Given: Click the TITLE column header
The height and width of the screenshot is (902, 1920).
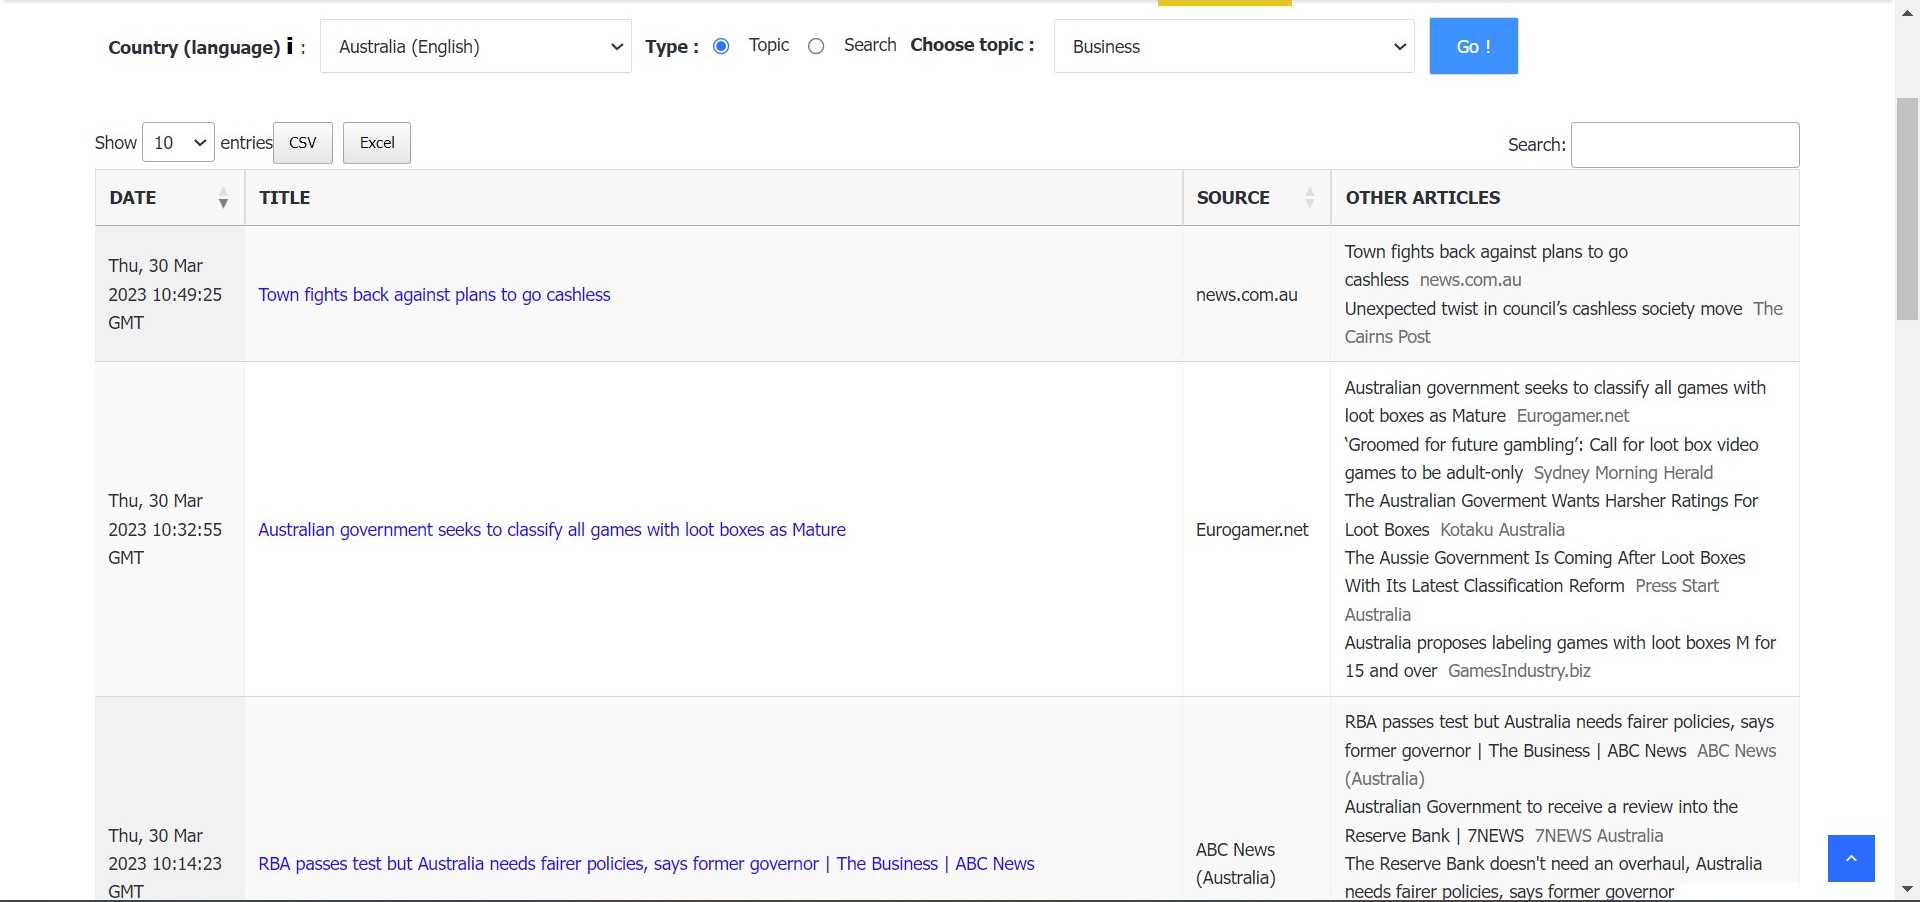Looking at the screenshot, I should (x=285, y=198).
